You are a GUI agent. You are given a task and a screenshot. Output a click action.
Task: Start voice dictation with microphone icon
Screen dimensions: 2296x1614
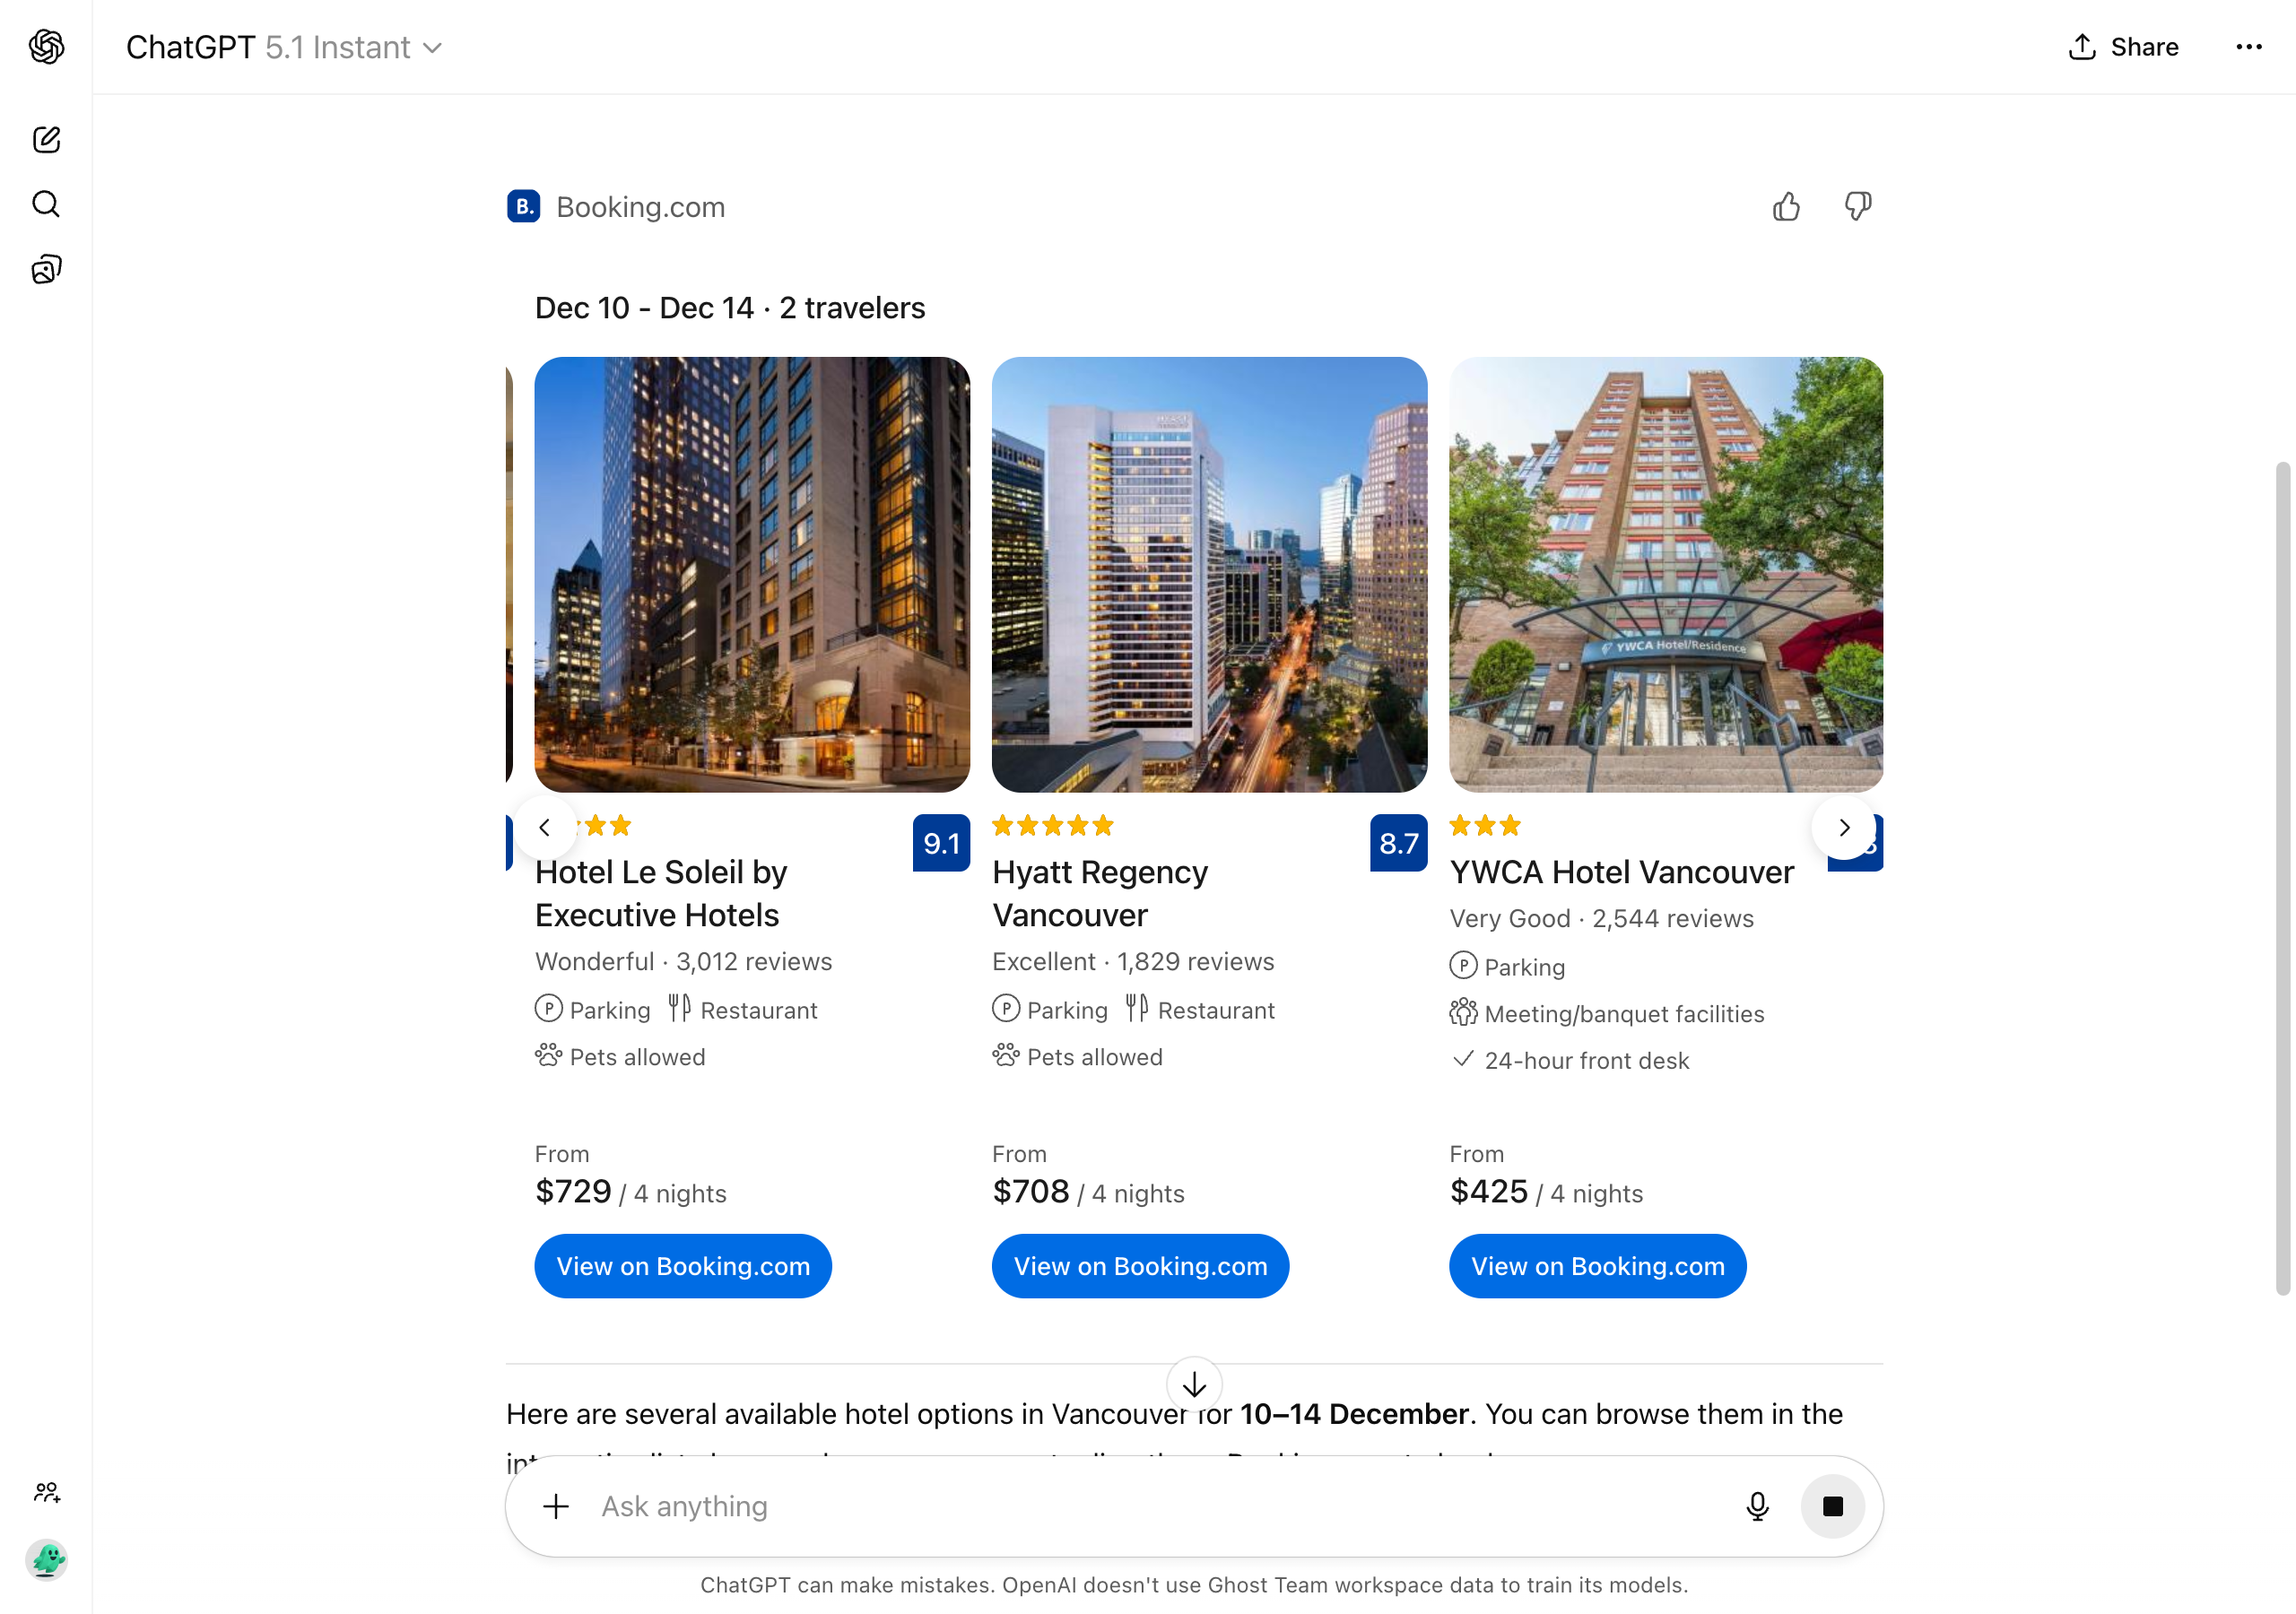point(1757,1506)
